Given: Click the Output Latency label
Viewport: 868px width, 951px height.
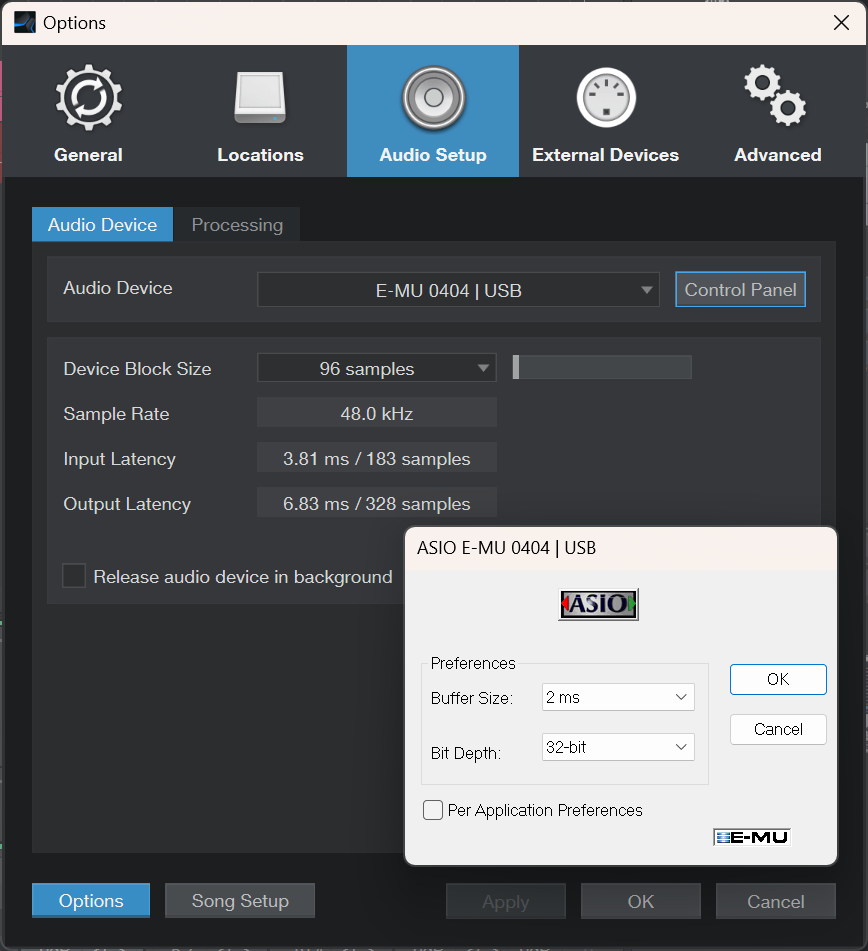Looking at the screenshot, I should [127, 504].
